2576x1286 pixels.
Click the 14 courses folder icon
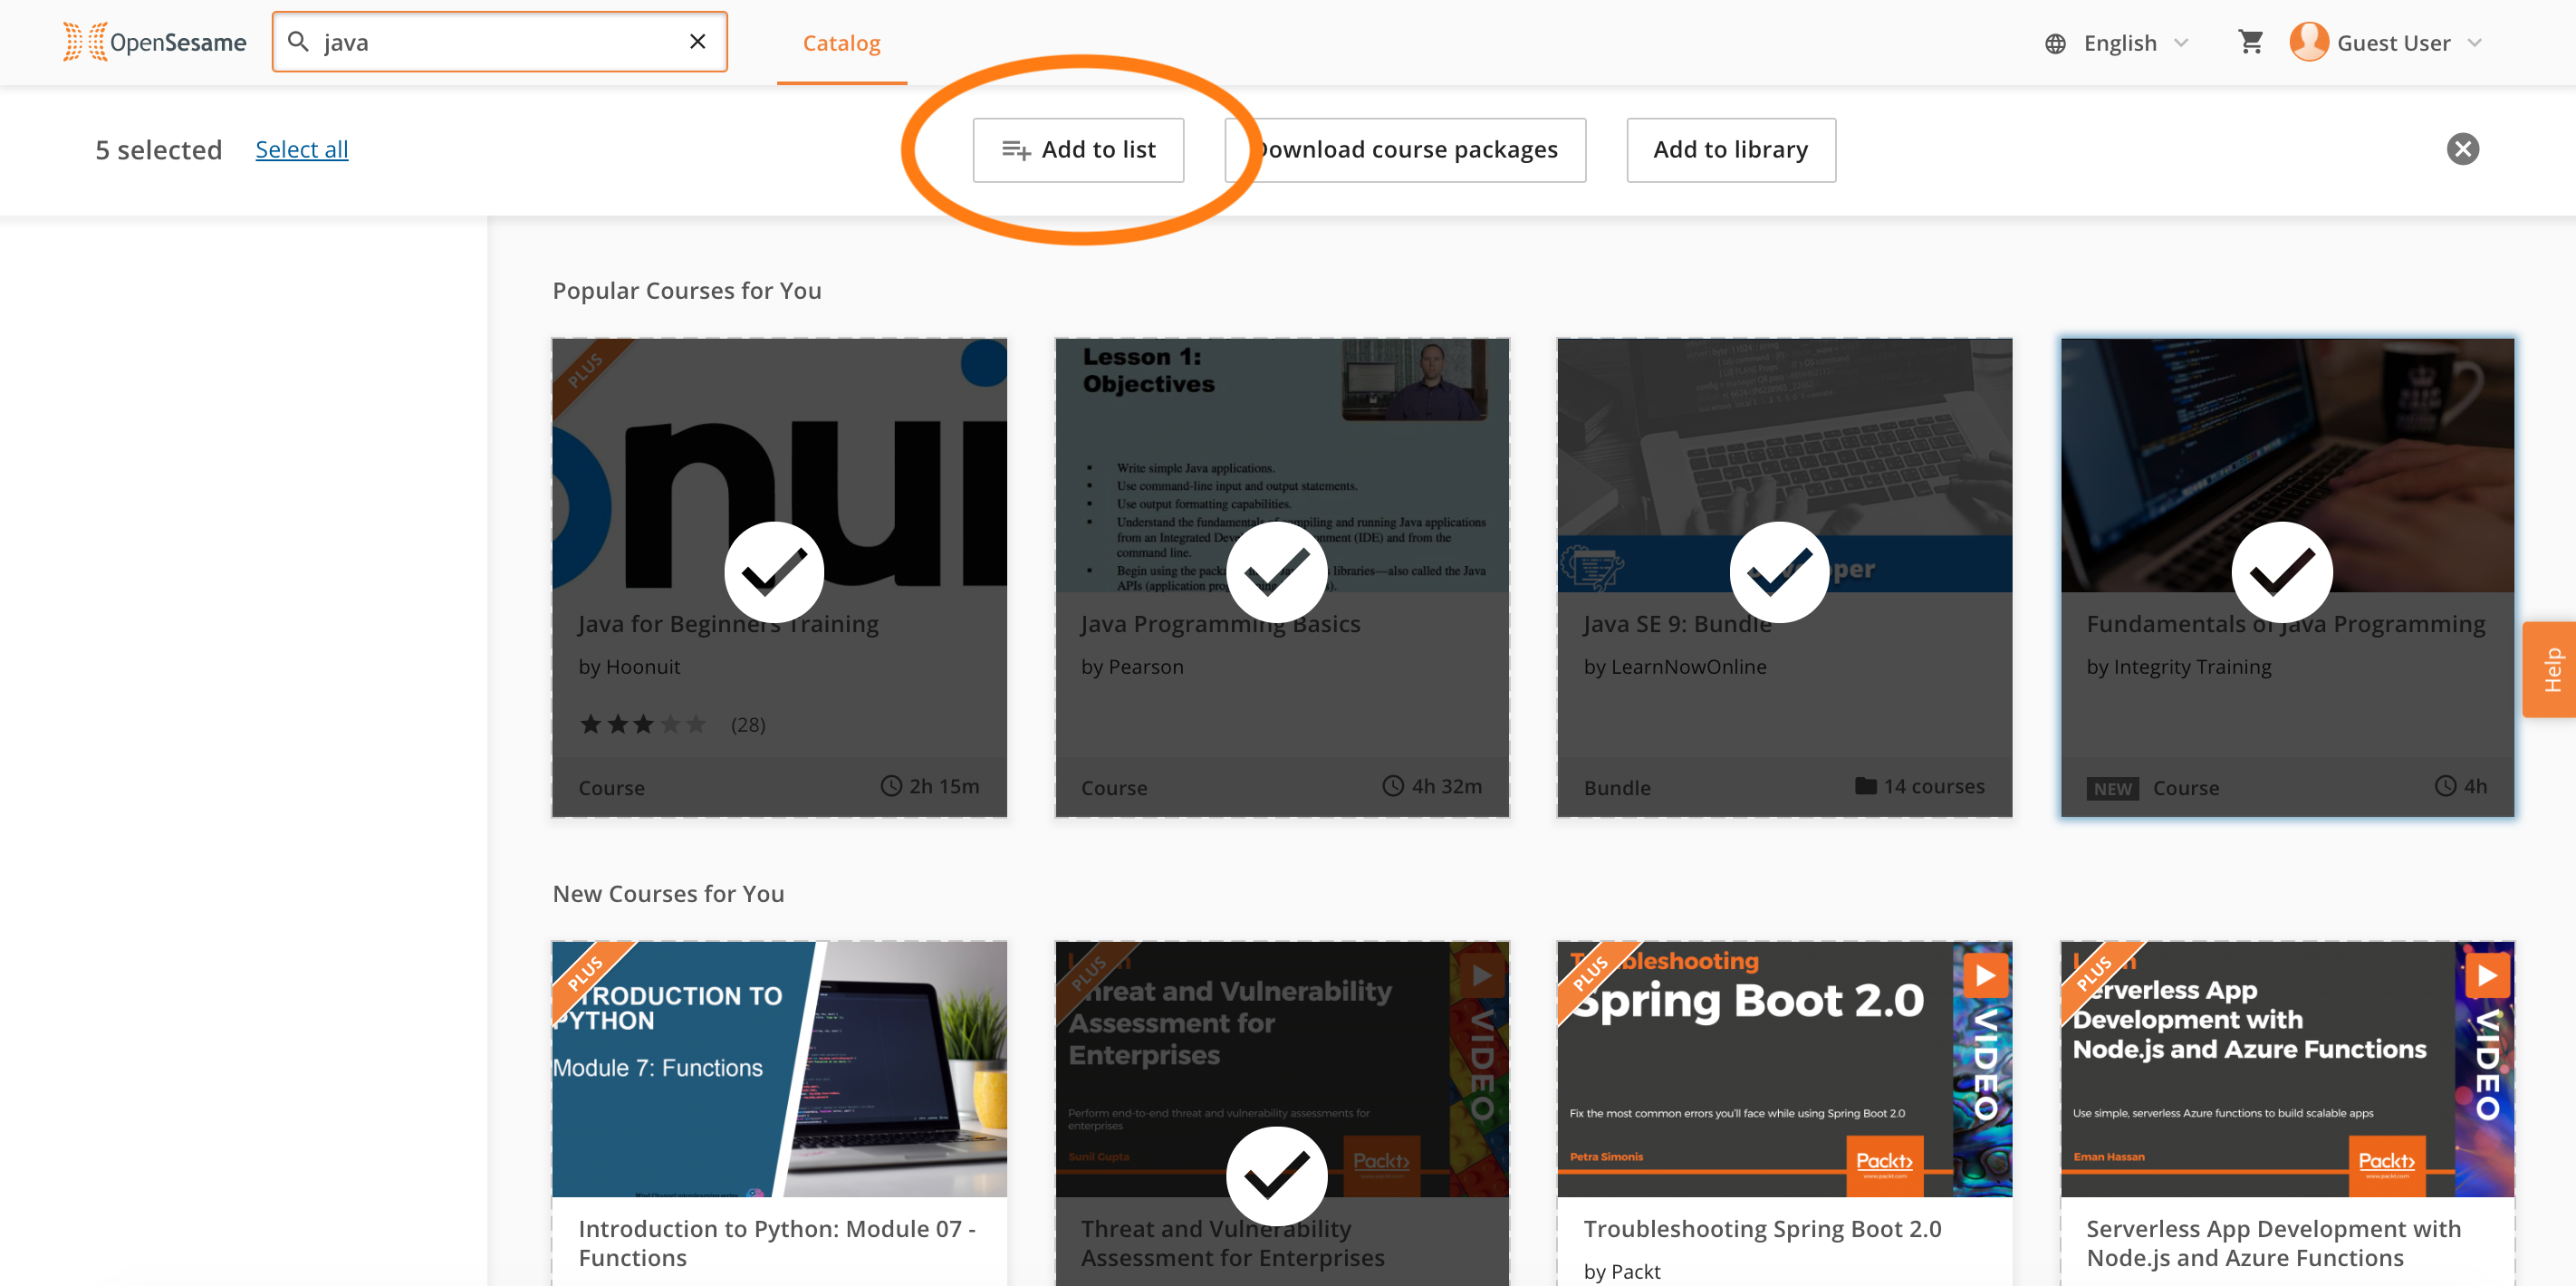pos(1865,786)
